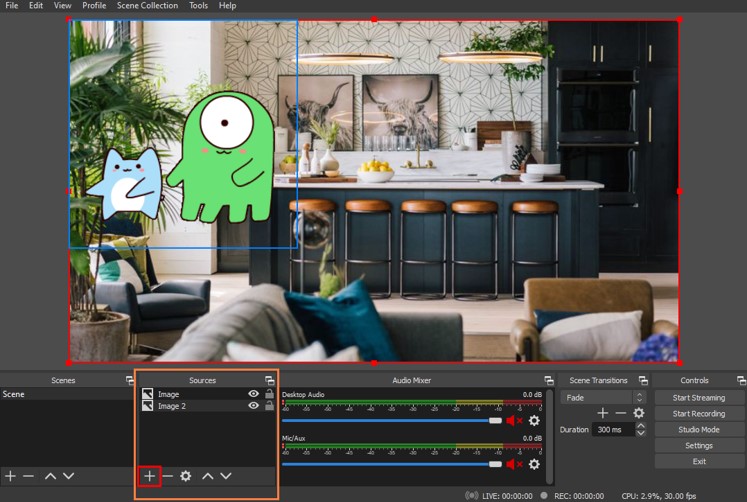The image size is (747, 502).
Task: Add a new source with plus icon
Action: click(149, 477)
